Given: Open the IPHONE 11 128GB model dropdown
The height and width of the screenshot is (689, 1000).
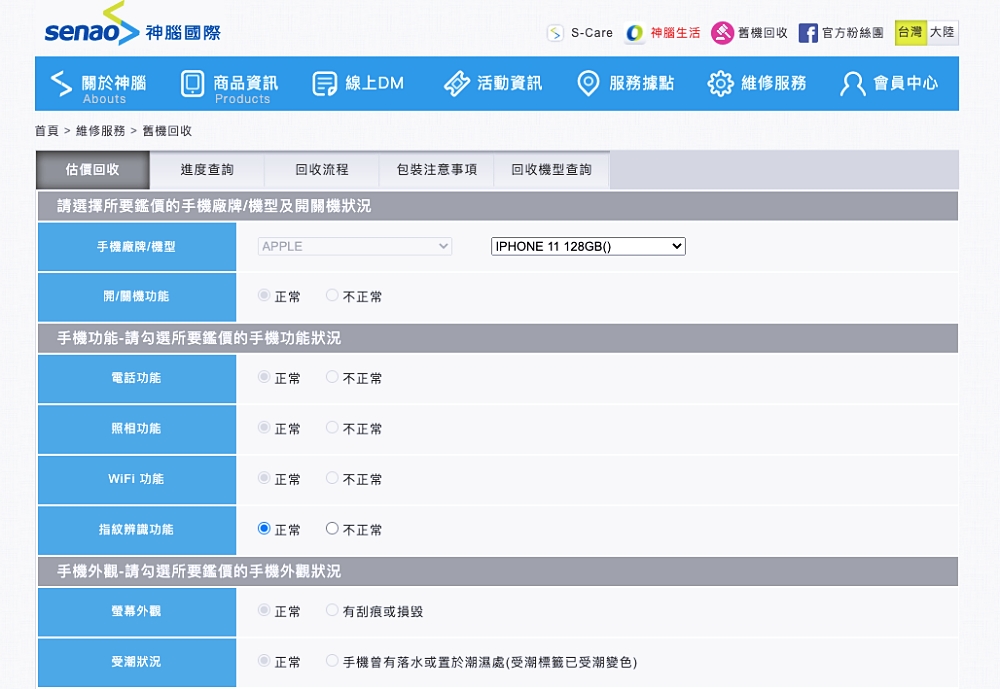Looking at the screenshot, I should pos(588,246).
